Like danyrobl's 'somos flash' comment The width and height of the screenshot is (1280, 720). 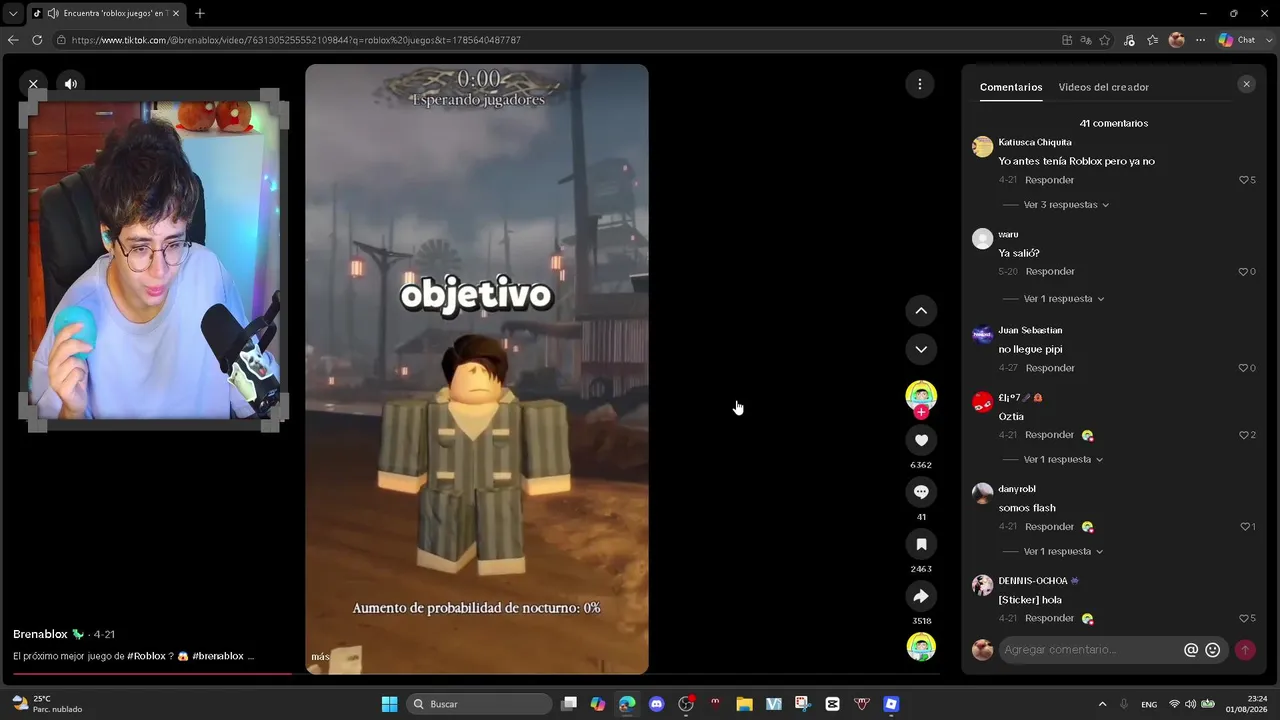pyautogui.click(x=1245, y=527)
